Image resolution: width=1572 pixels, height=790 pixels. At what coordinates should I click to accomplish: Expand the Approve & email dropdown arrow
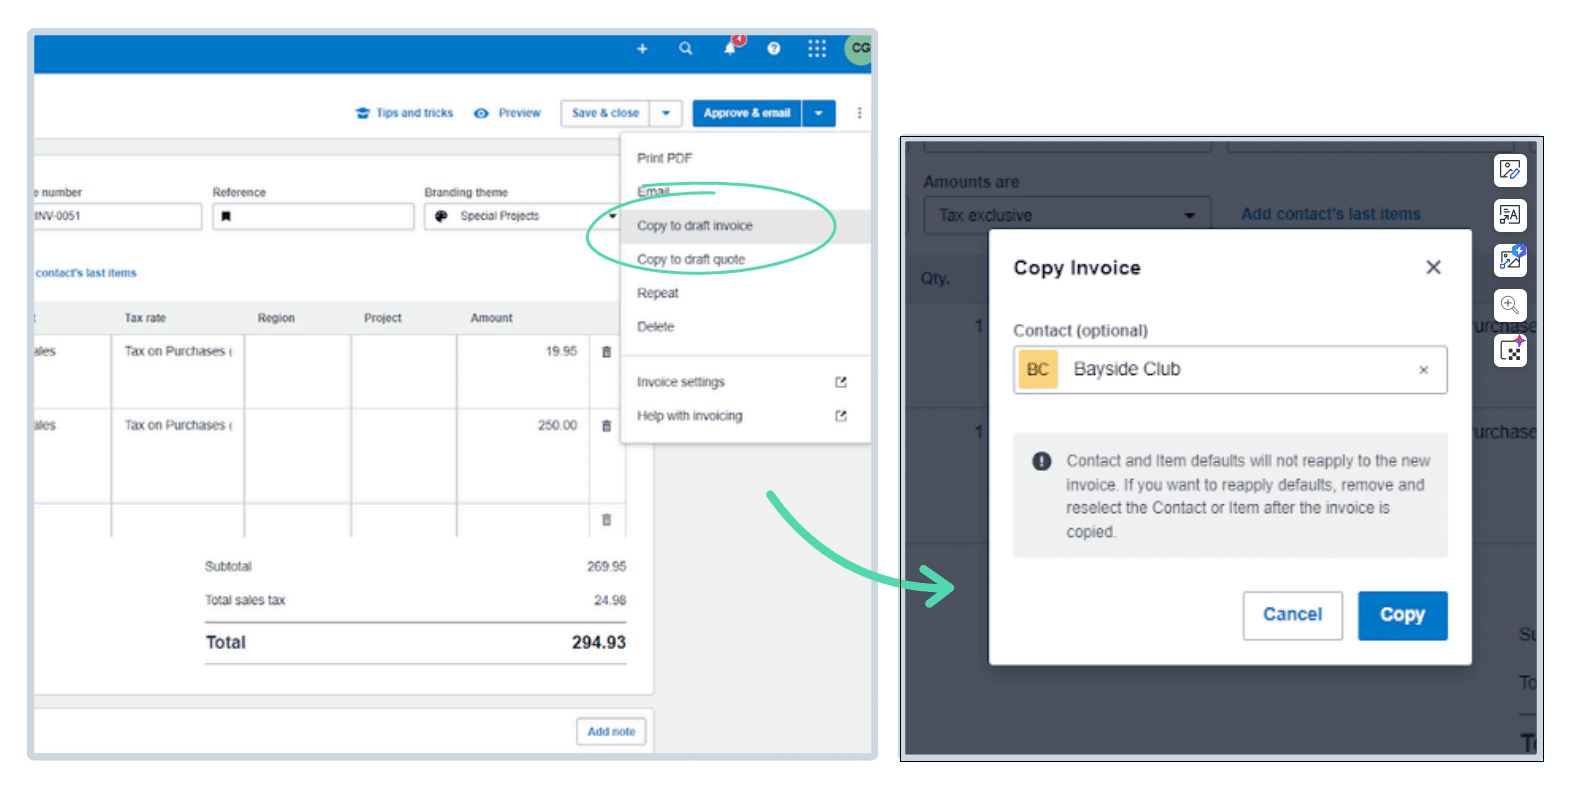tap(819, 113)
